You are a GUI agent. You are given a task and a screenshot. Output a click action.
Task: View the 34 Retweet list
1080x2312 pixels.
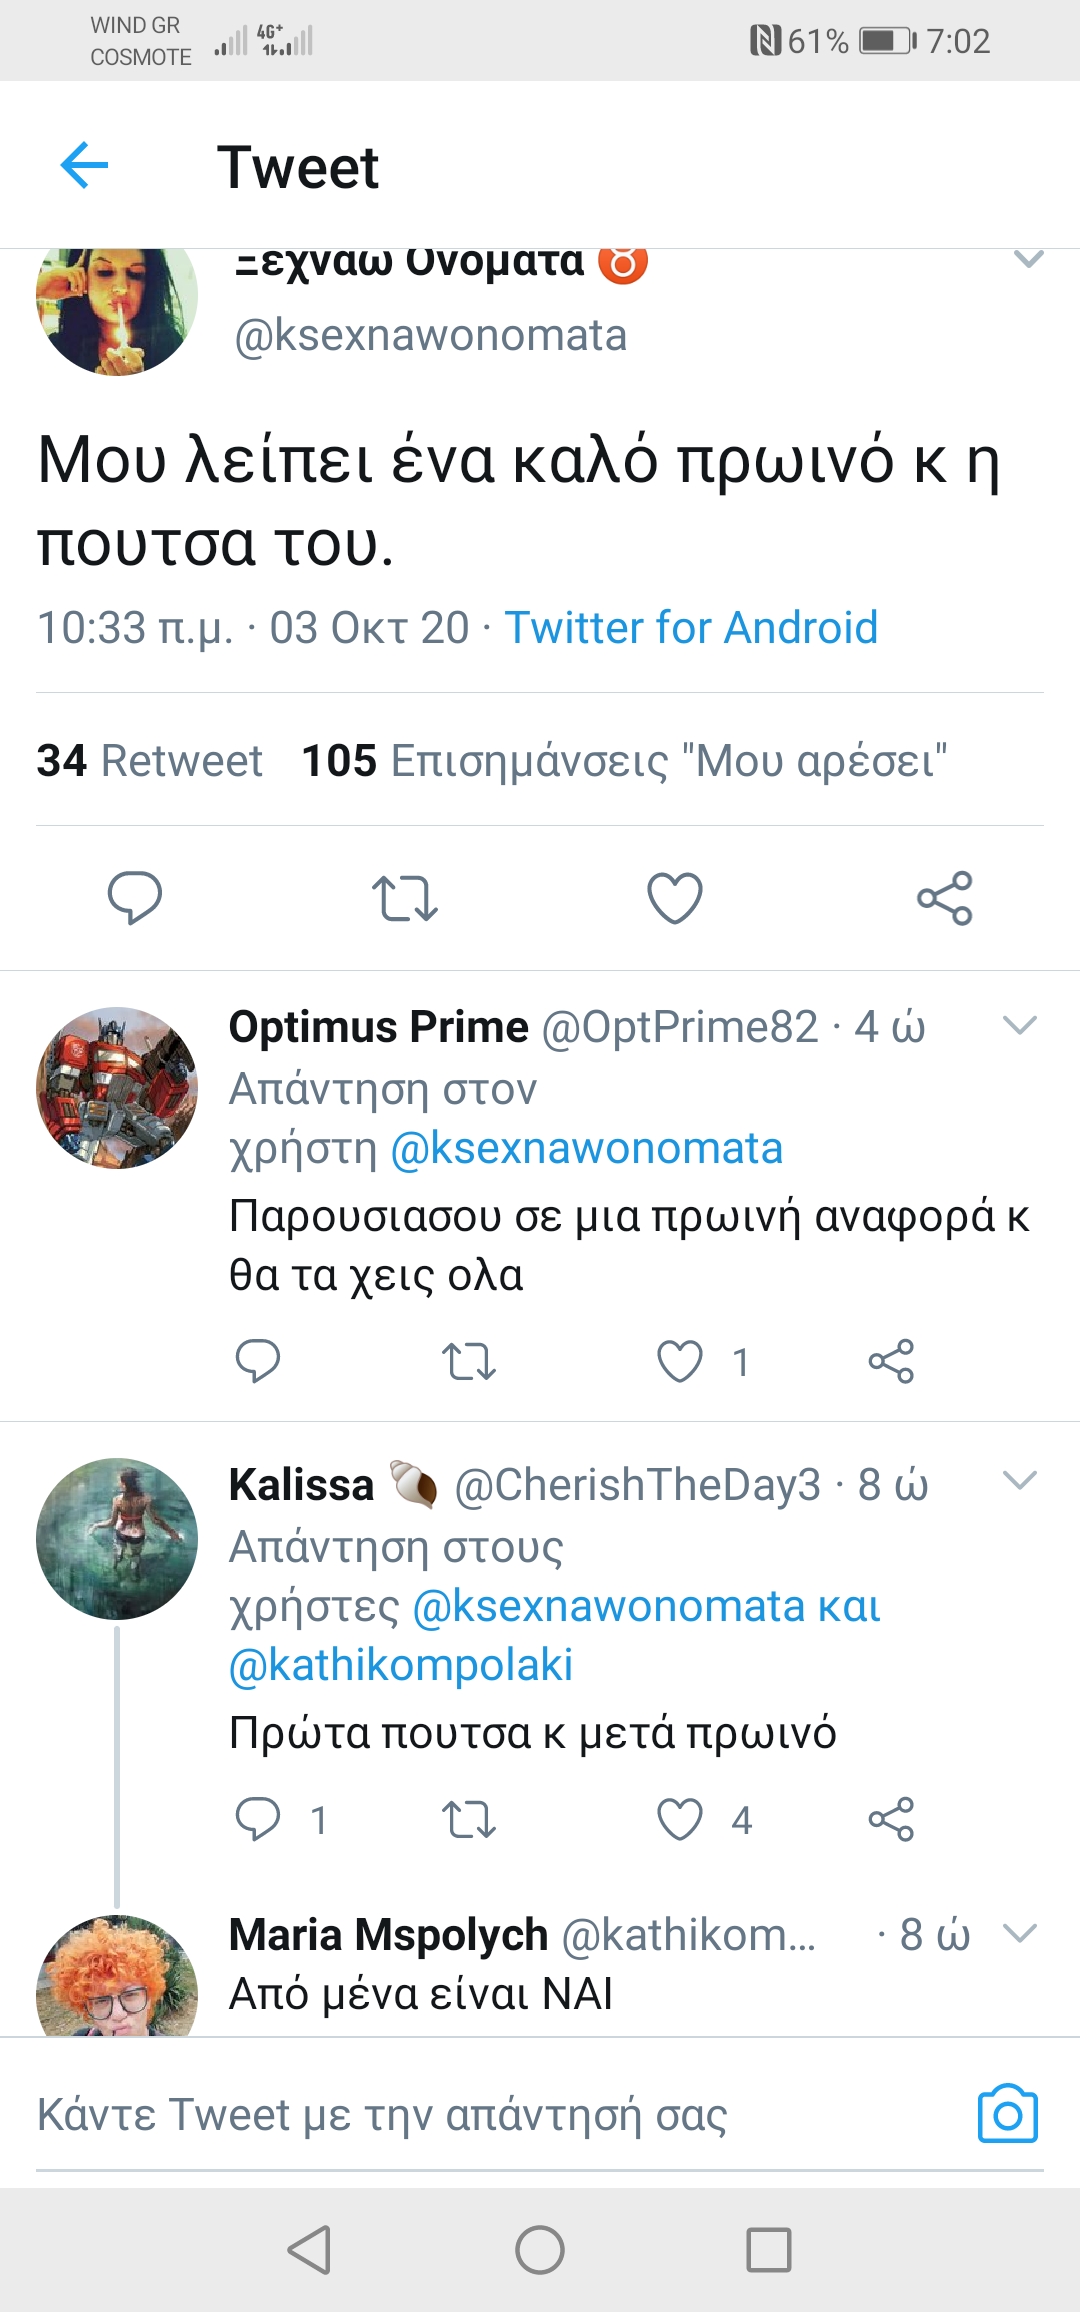coord(150,761)
